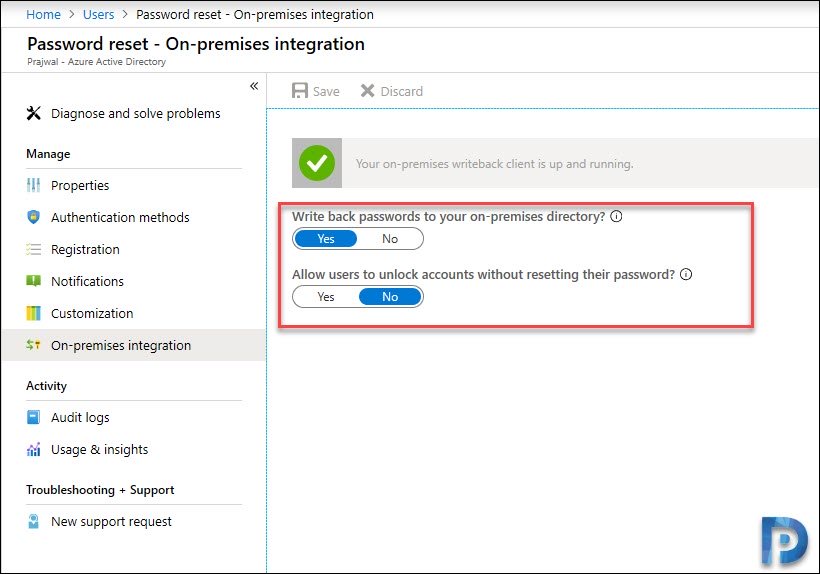Set write back passwords to No
820x574 pixels.
pyautogui.click(x=390, y=239)
